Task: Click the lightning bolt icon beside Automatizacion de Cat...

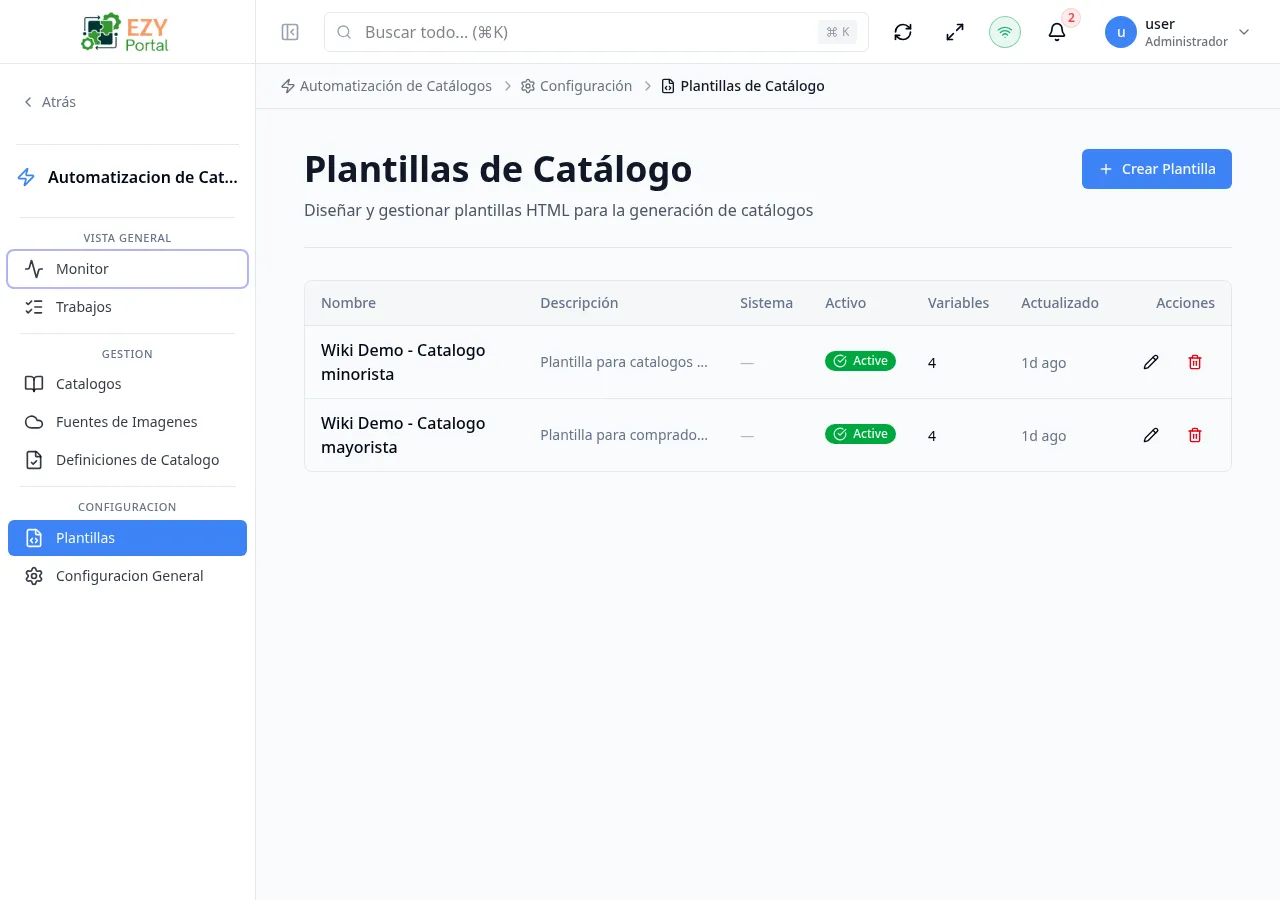Action: 27,177
